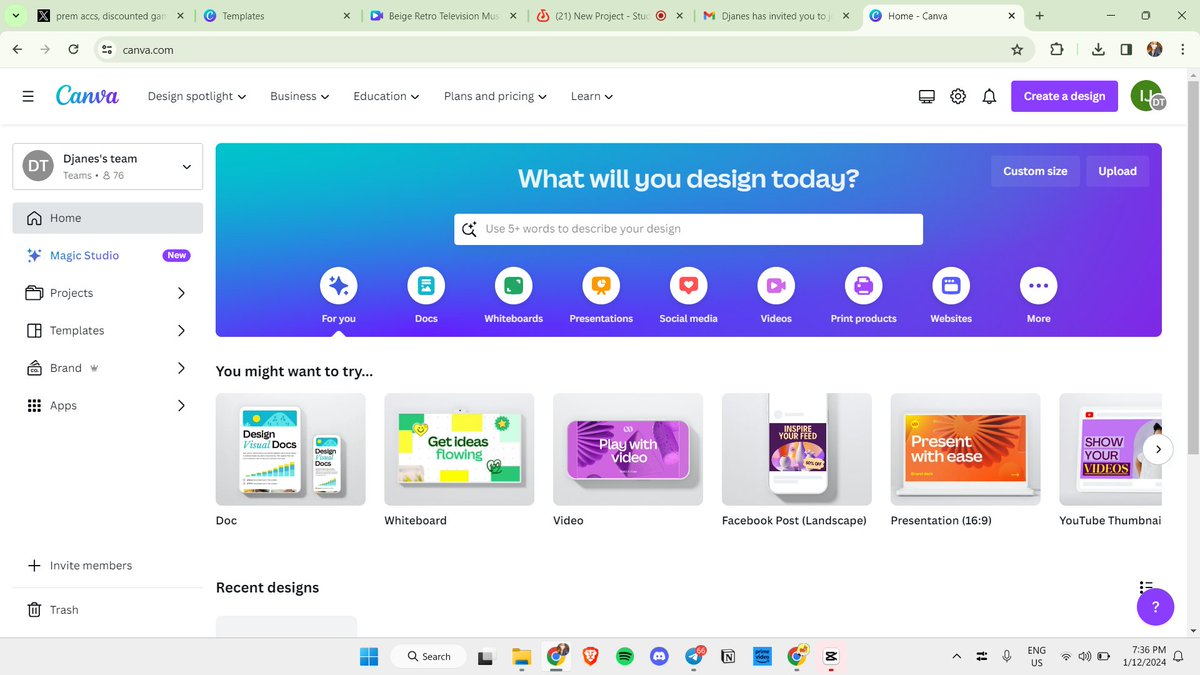Expand the Brand chevron in sidebar
This screenshot has width=1200, height=675.
click(181, 368)
